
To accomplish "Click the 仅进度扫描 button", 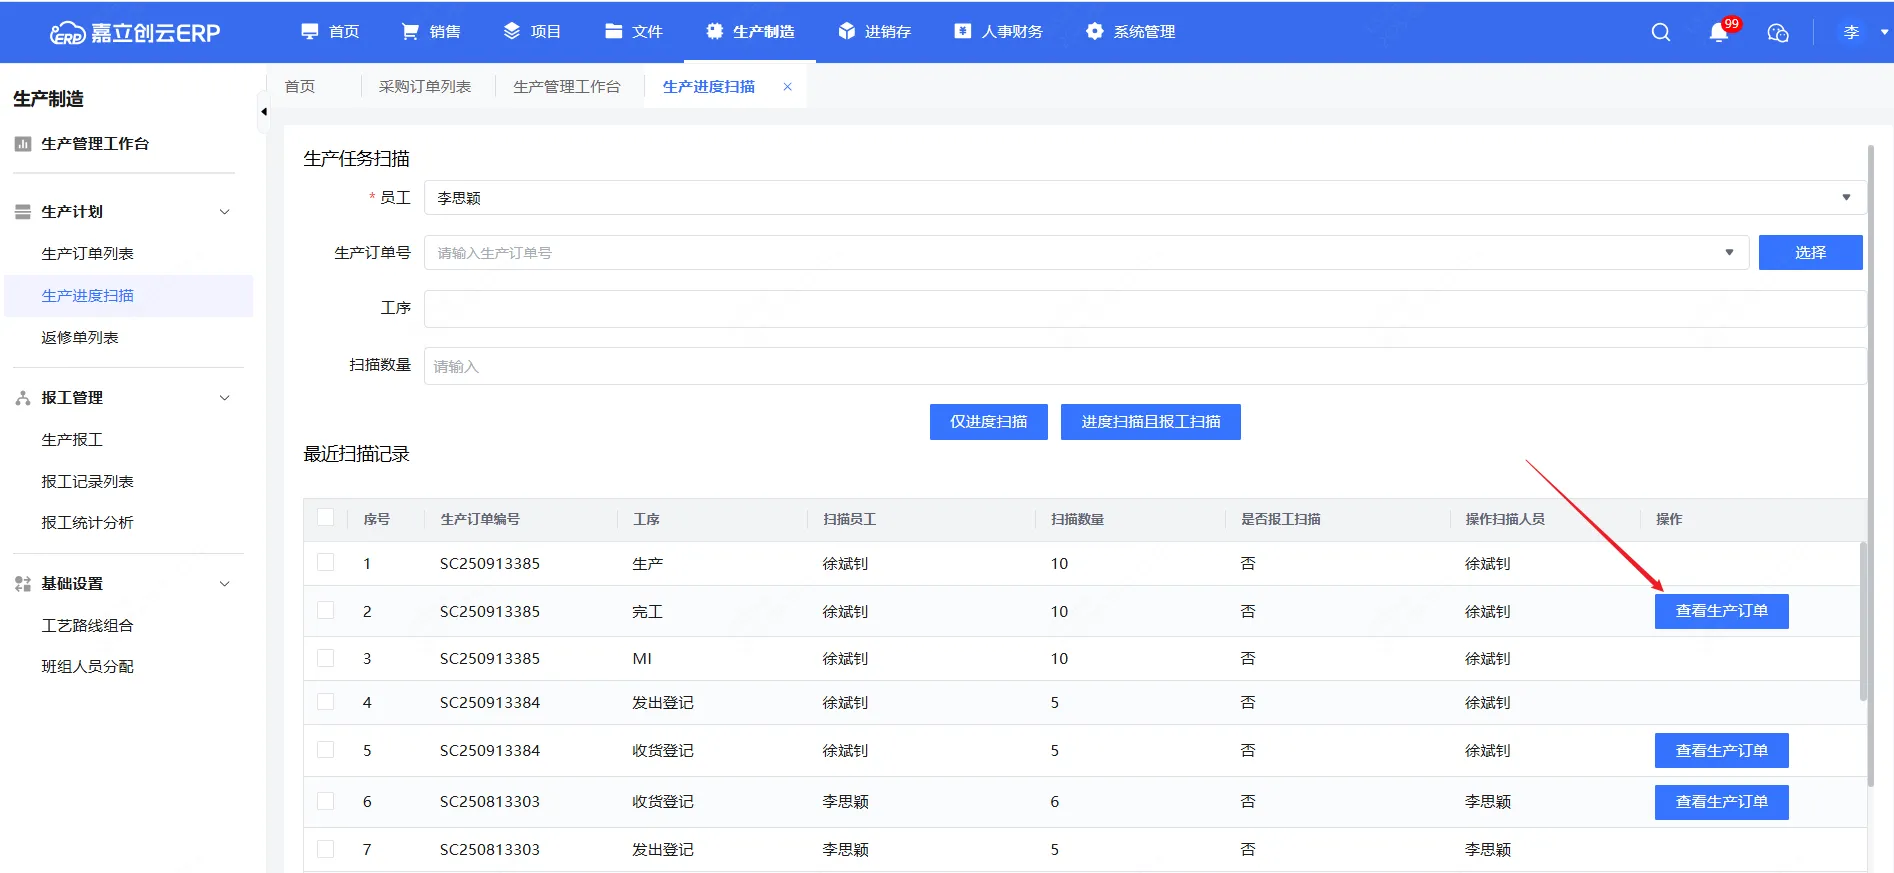I will (988, 422).
